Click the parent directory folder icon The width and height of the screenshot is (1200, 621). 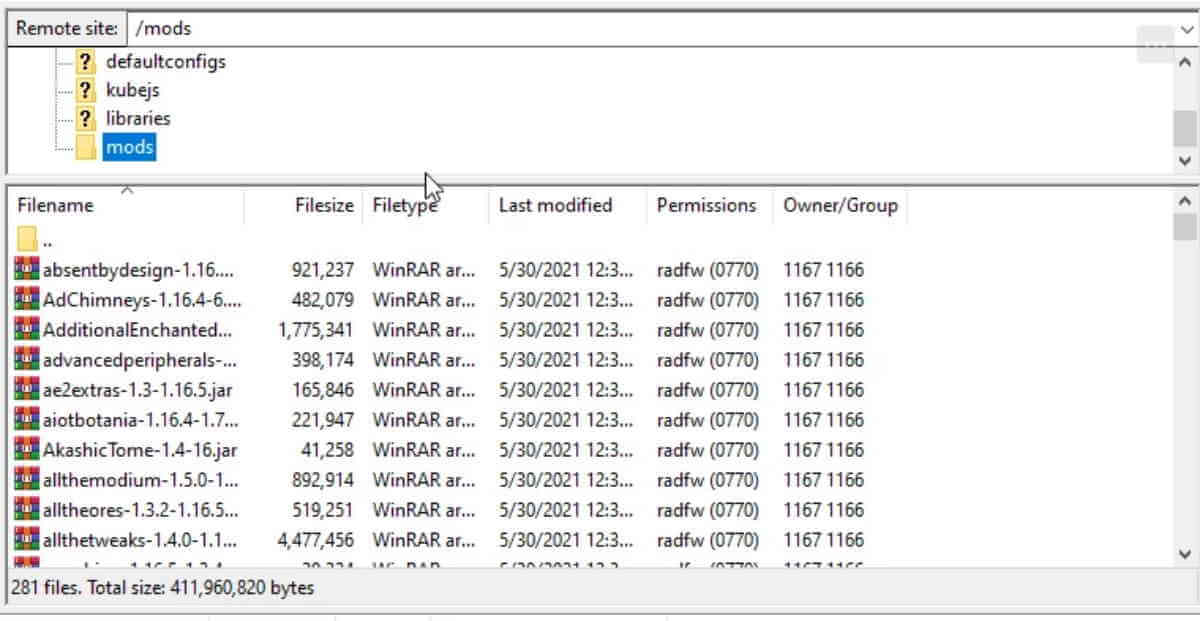point(27,240)
